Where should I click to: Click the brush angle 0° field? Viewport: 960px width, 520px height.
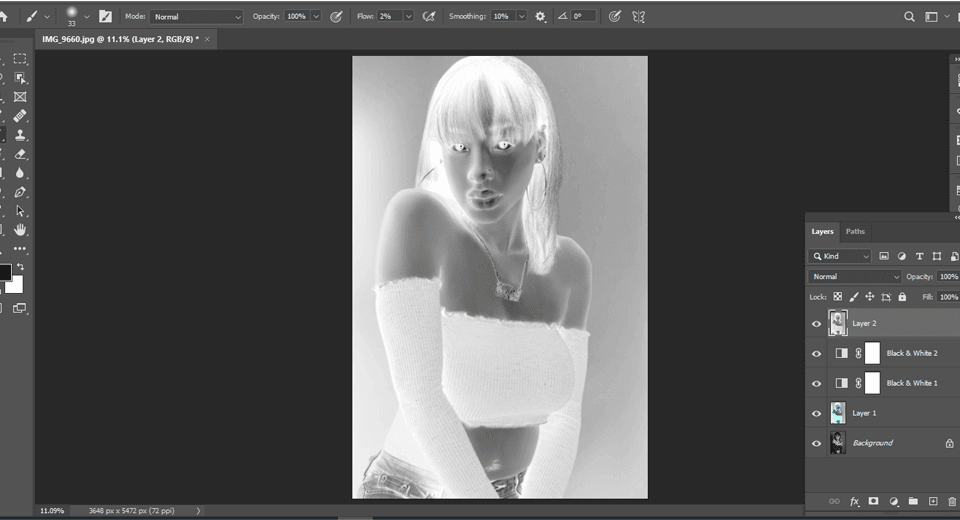click(583, 17)
